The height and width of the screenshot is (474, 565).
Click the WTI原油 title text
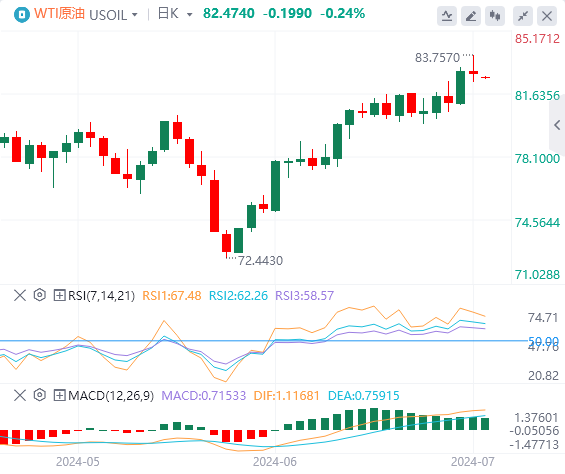pyautogui.click(x=59, y=14)
